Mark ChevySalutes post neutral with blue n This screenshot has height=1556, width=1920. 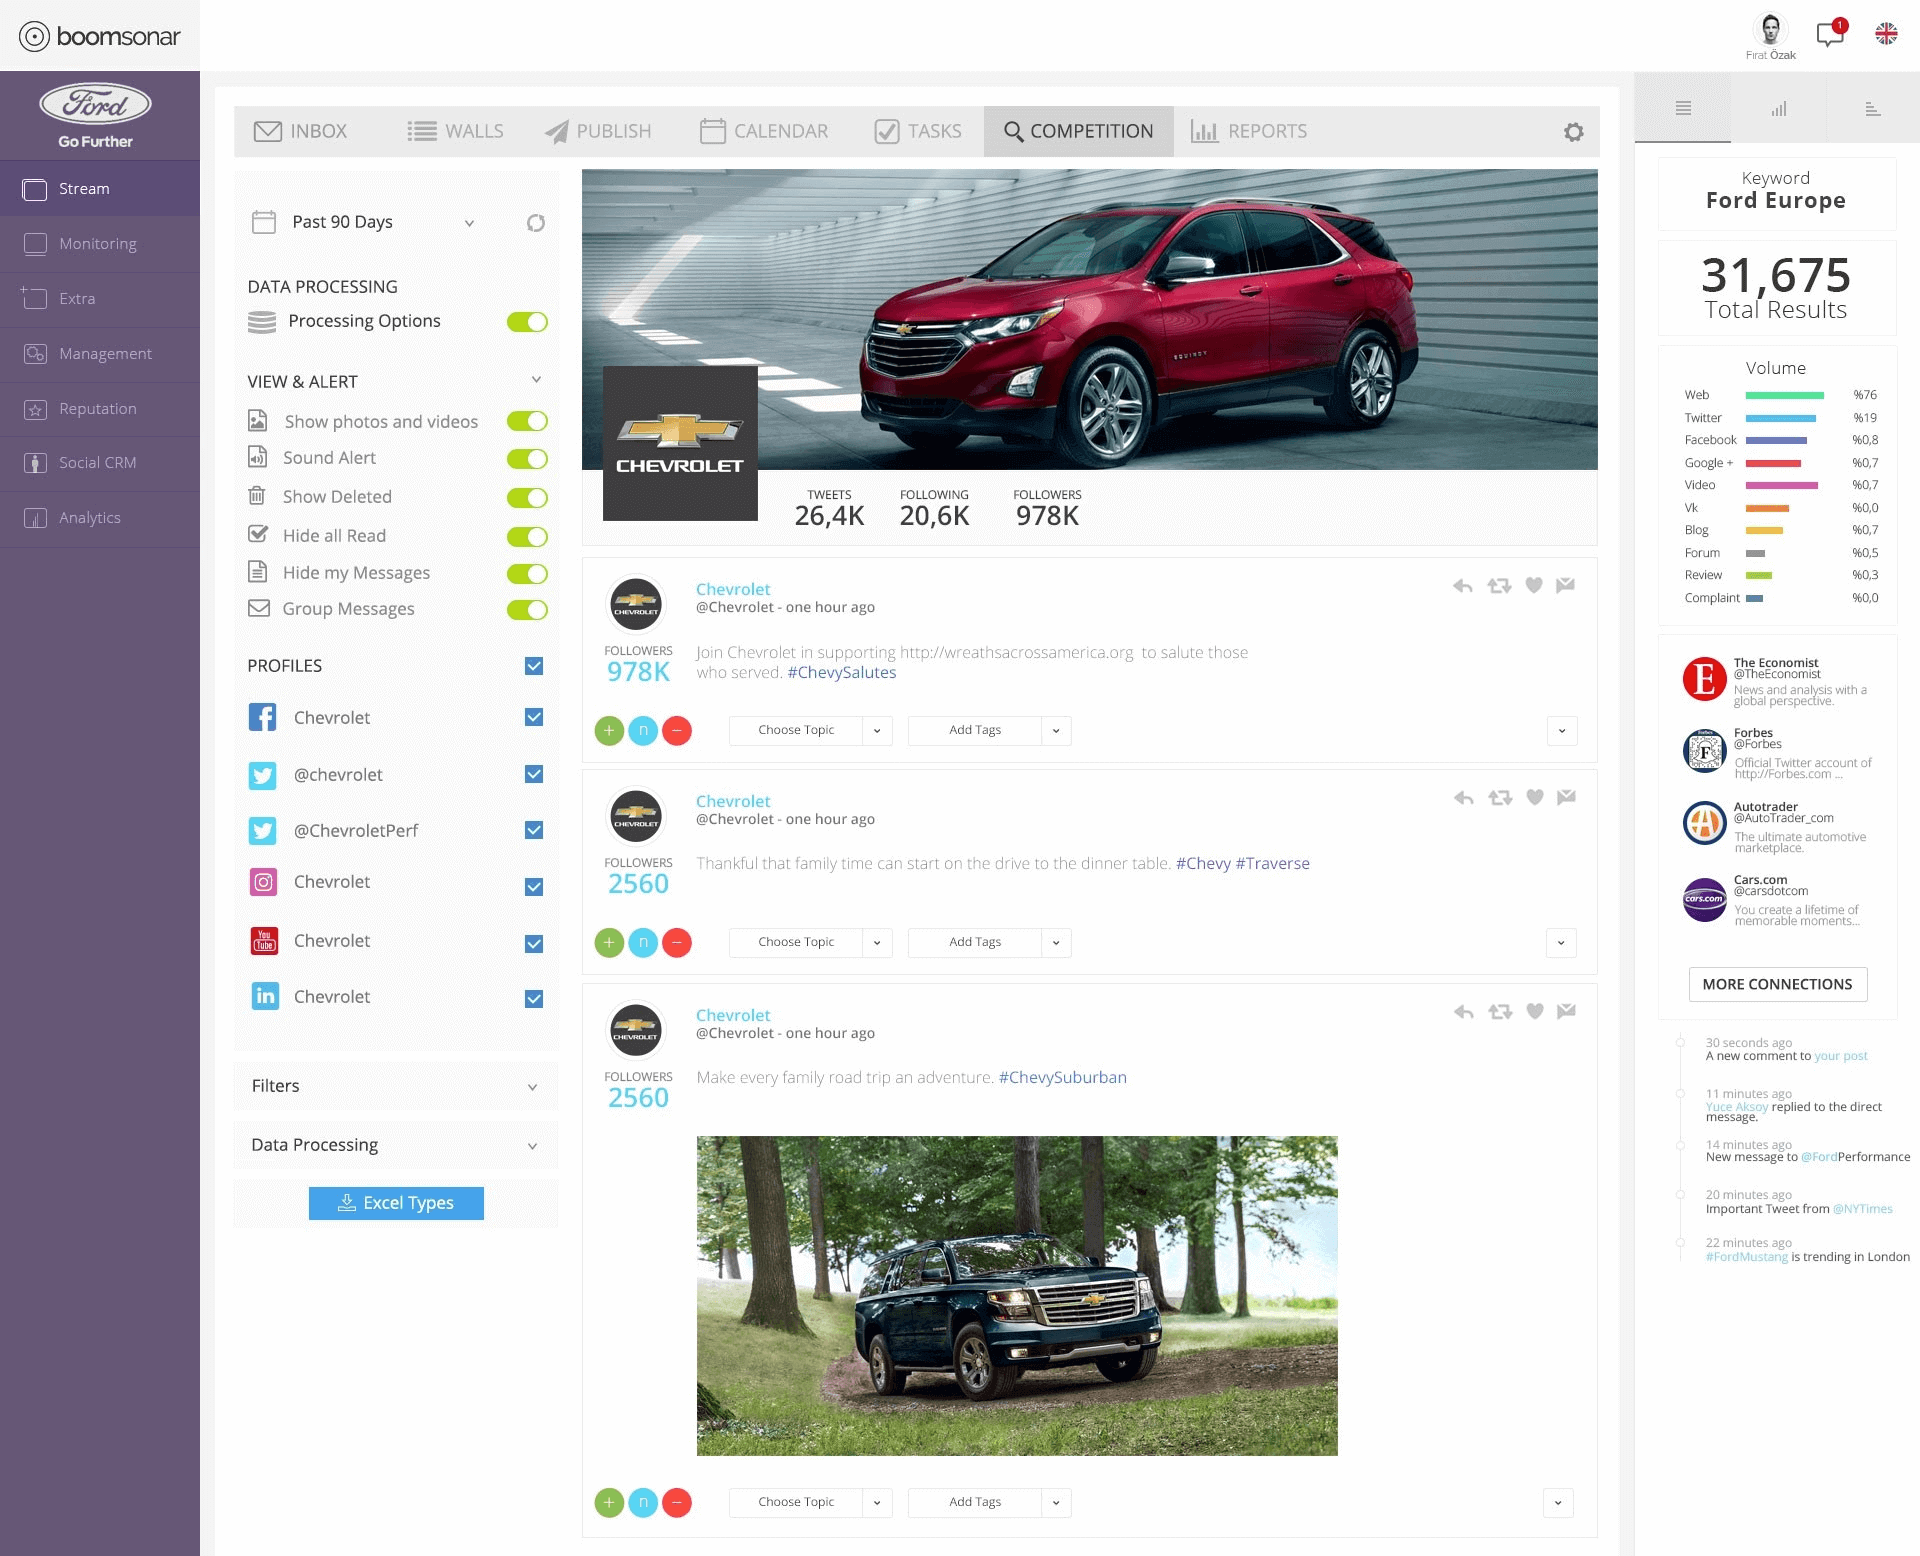(x=643, y=731)
